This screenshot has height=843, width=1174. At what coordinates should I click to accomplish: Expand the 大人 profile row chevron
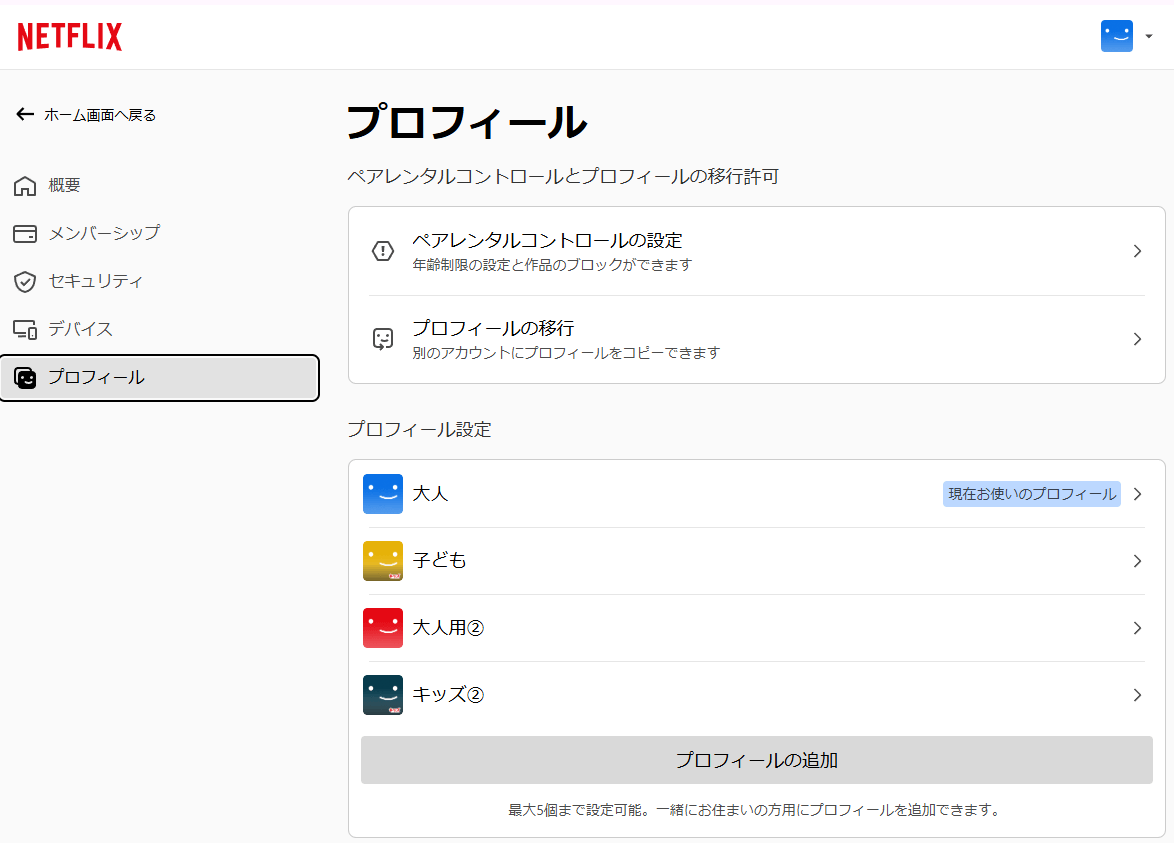1137,494
